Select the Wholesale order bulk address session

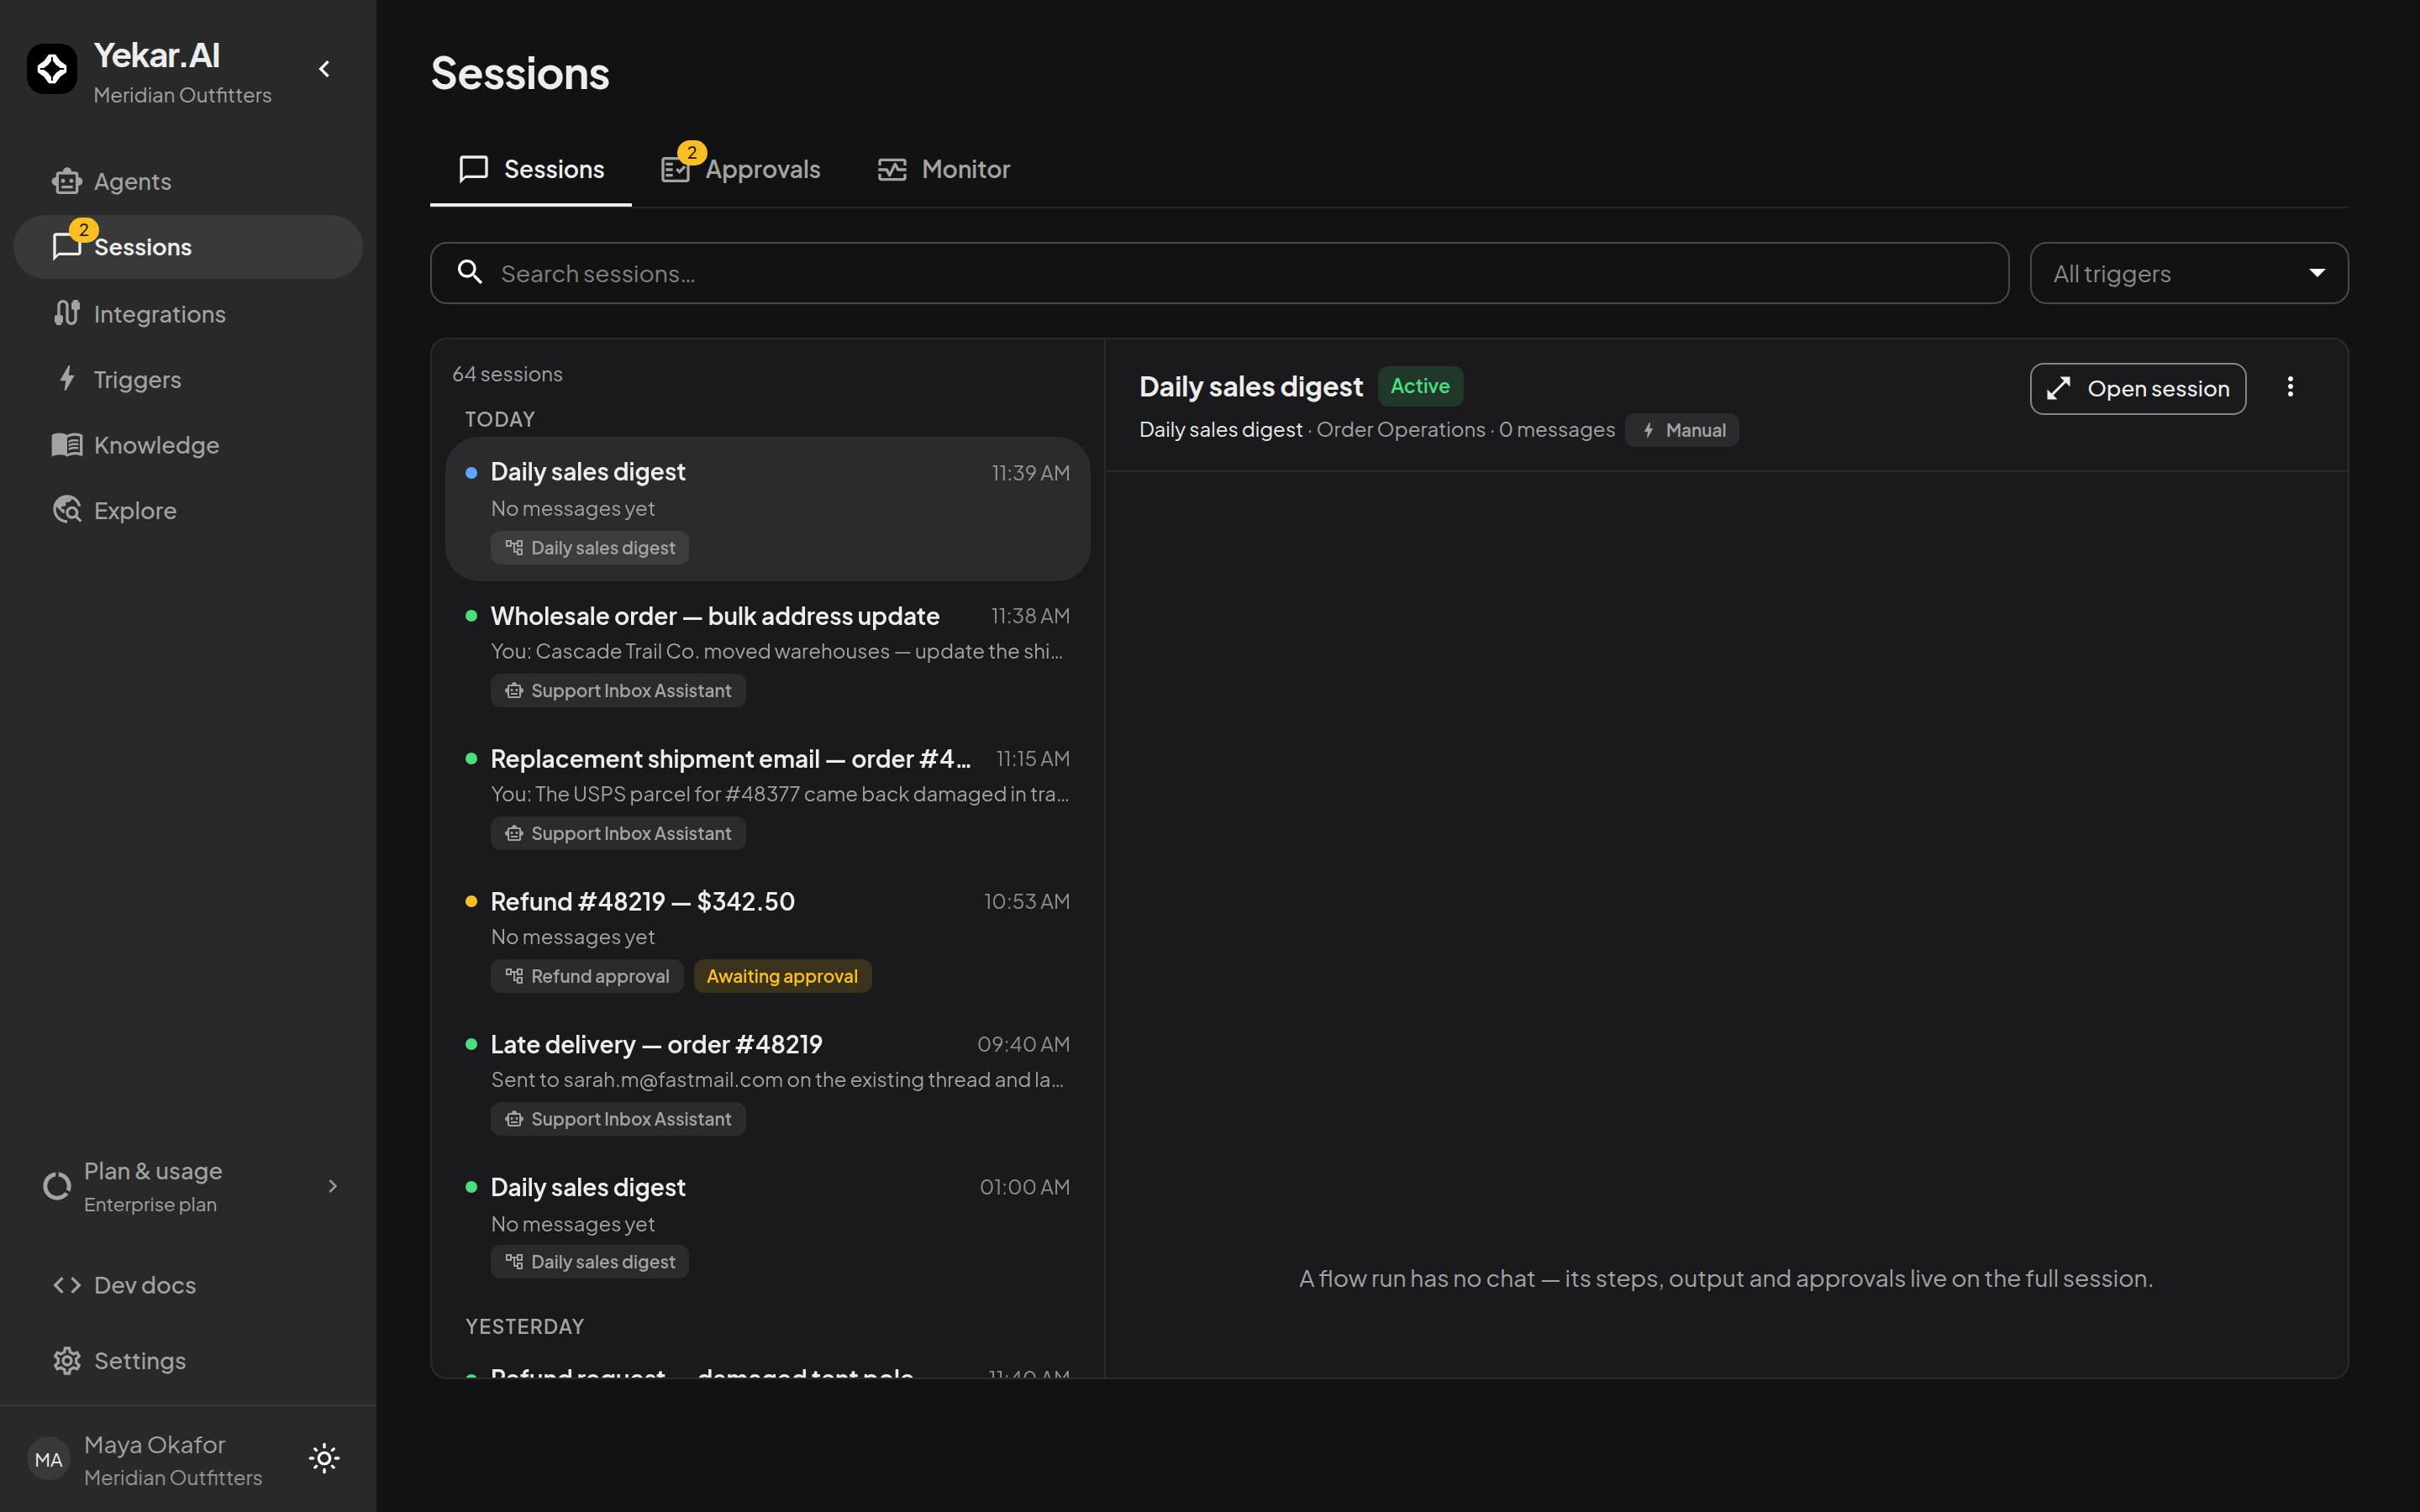768,653
